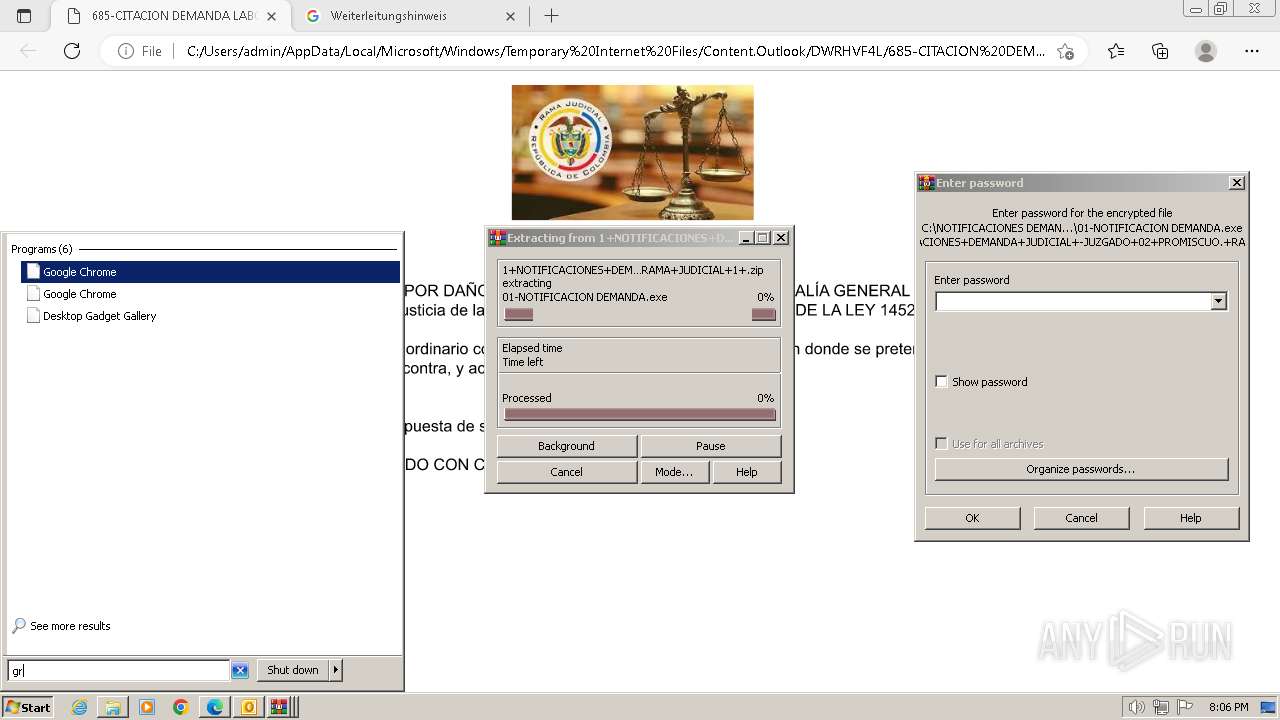Focus the Start menu search field
1280x720 pixels.
[119, 670]
